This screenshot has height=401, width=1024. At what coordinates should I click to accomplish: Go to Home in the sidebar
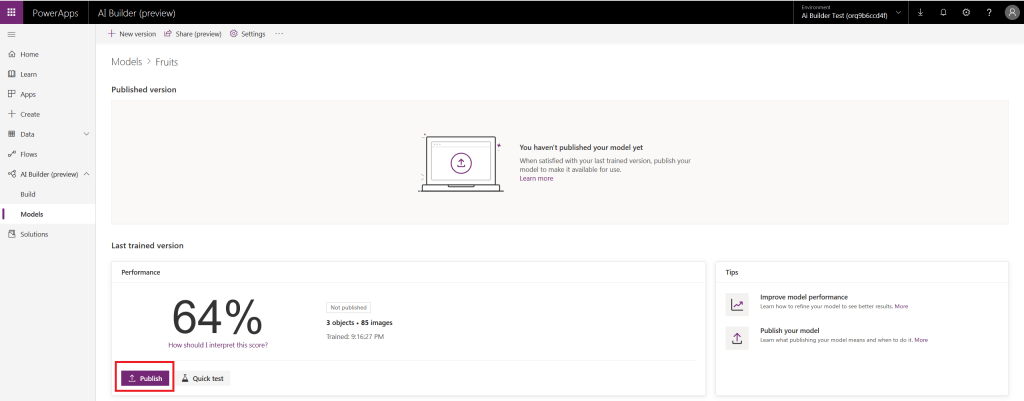point(29,54)
